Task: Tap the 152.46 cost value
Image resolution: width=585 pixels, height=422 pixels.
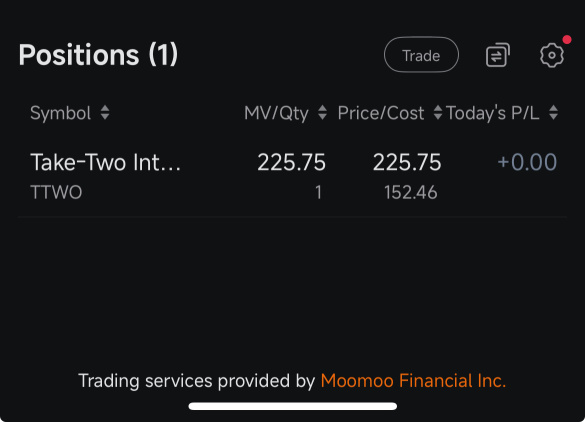Action: point(410,193)
